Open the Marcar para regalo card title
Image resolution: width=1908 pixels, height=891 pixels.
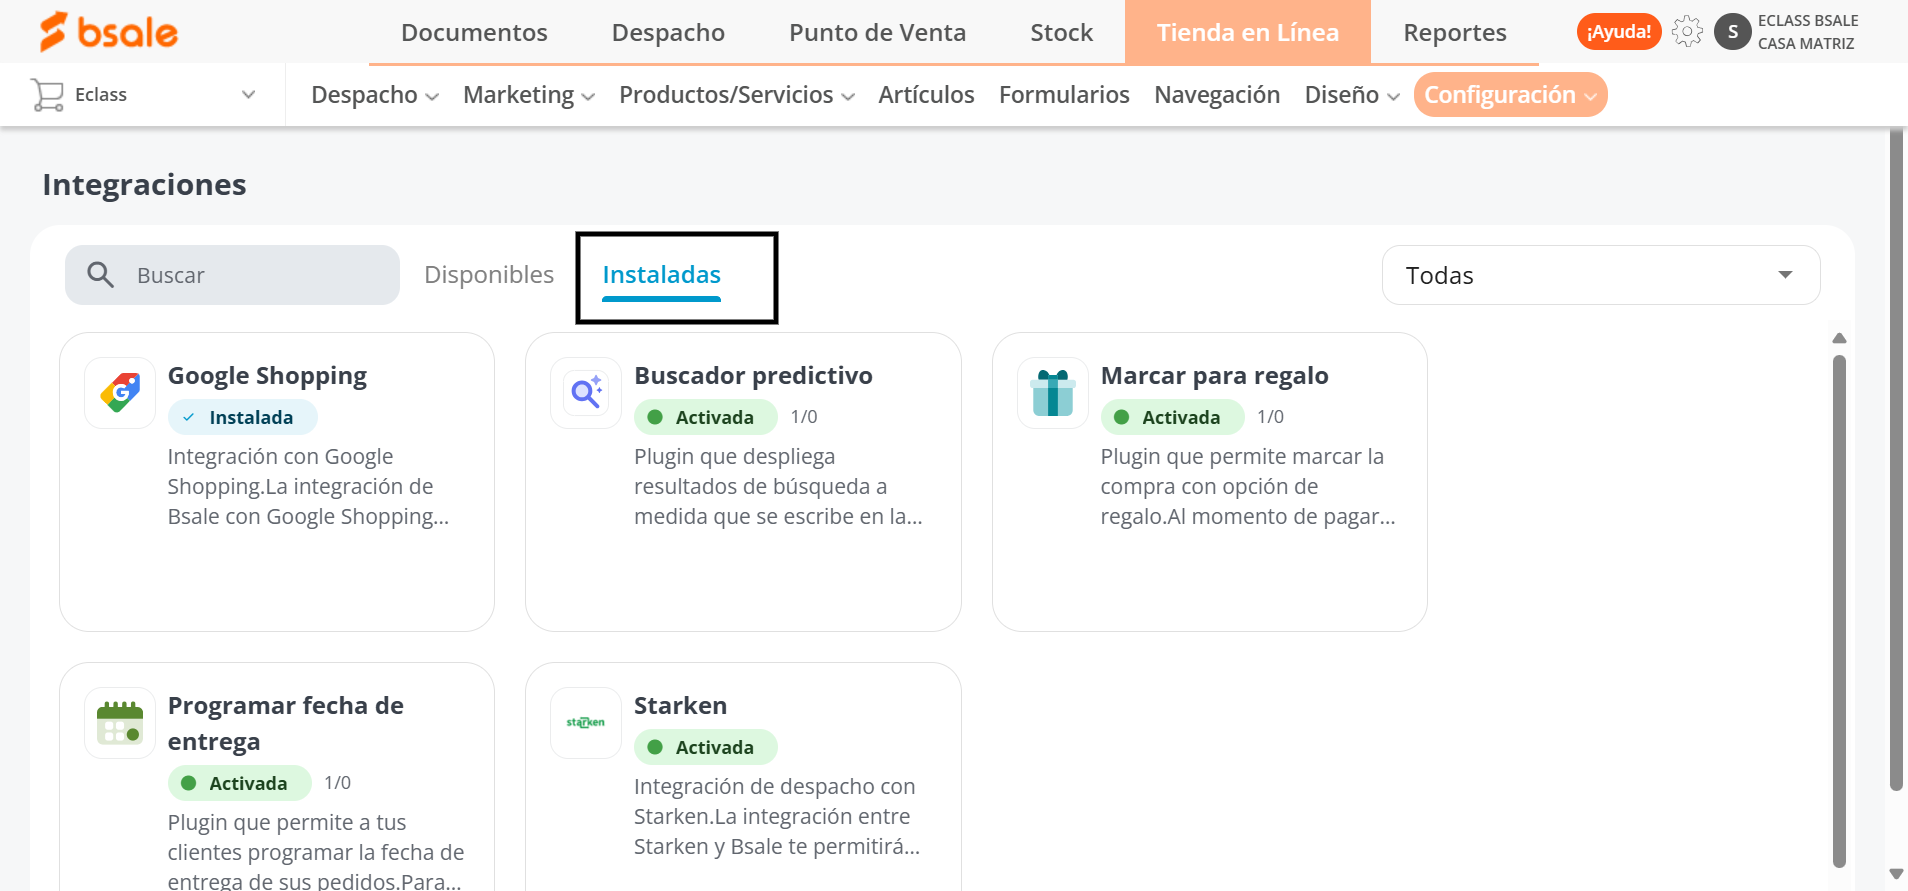click(x=1214, y=376)
